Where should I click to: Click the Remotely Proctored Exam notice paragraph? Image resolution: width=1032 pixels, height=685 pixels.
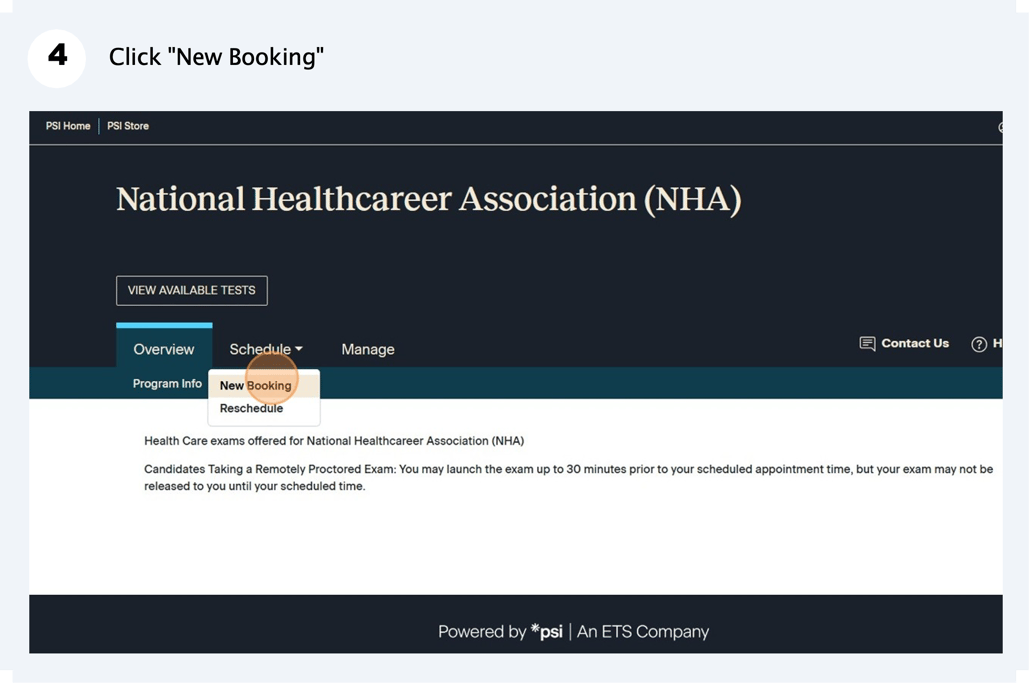(x=568, y=478)
